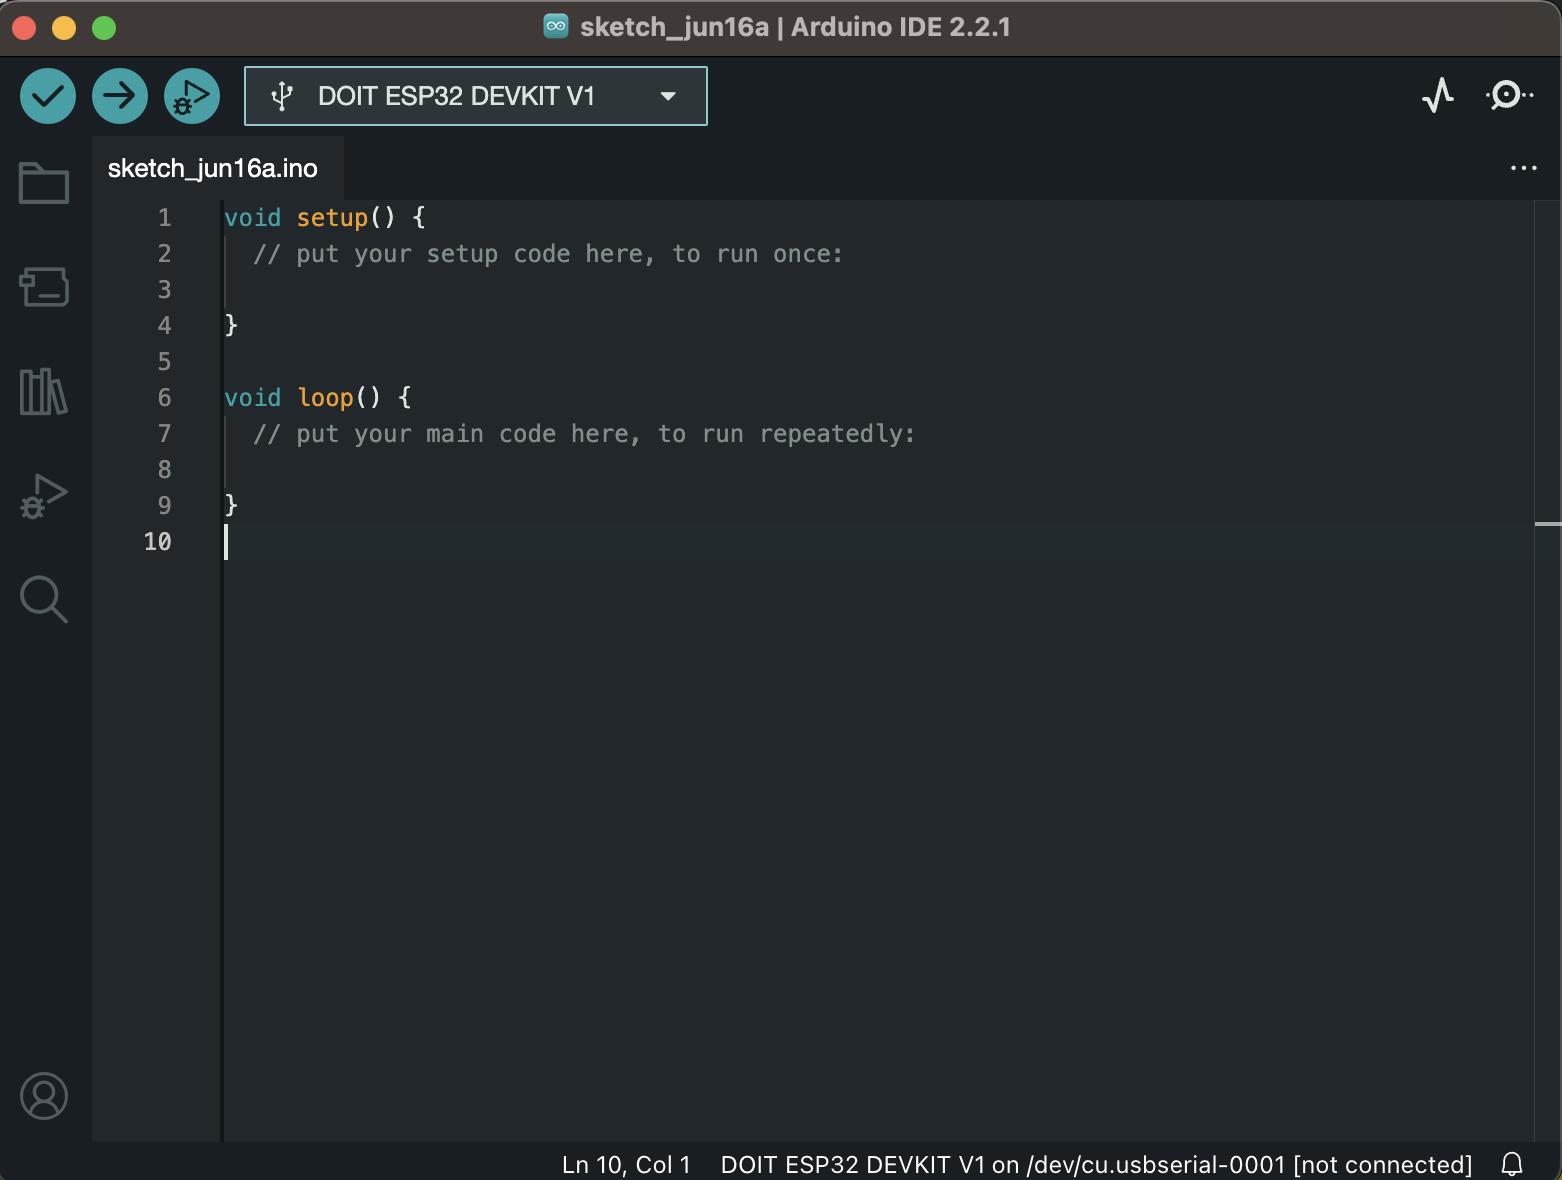Click the yellow minimize window button

click(64, 28)
